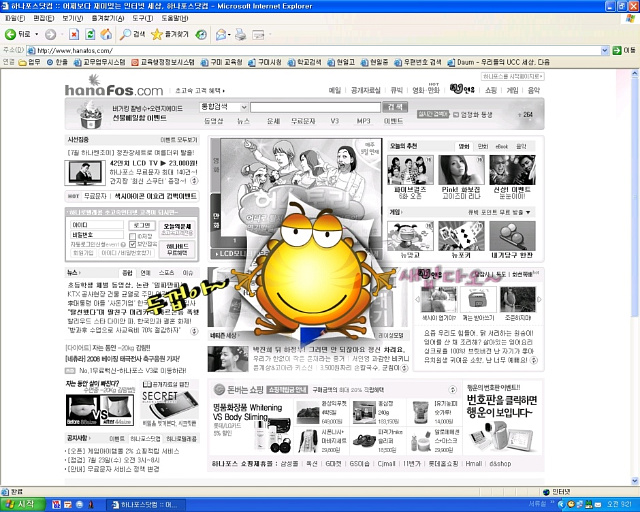Open the 보기(V) menu

pyautogui.click(x=73, y=18)
